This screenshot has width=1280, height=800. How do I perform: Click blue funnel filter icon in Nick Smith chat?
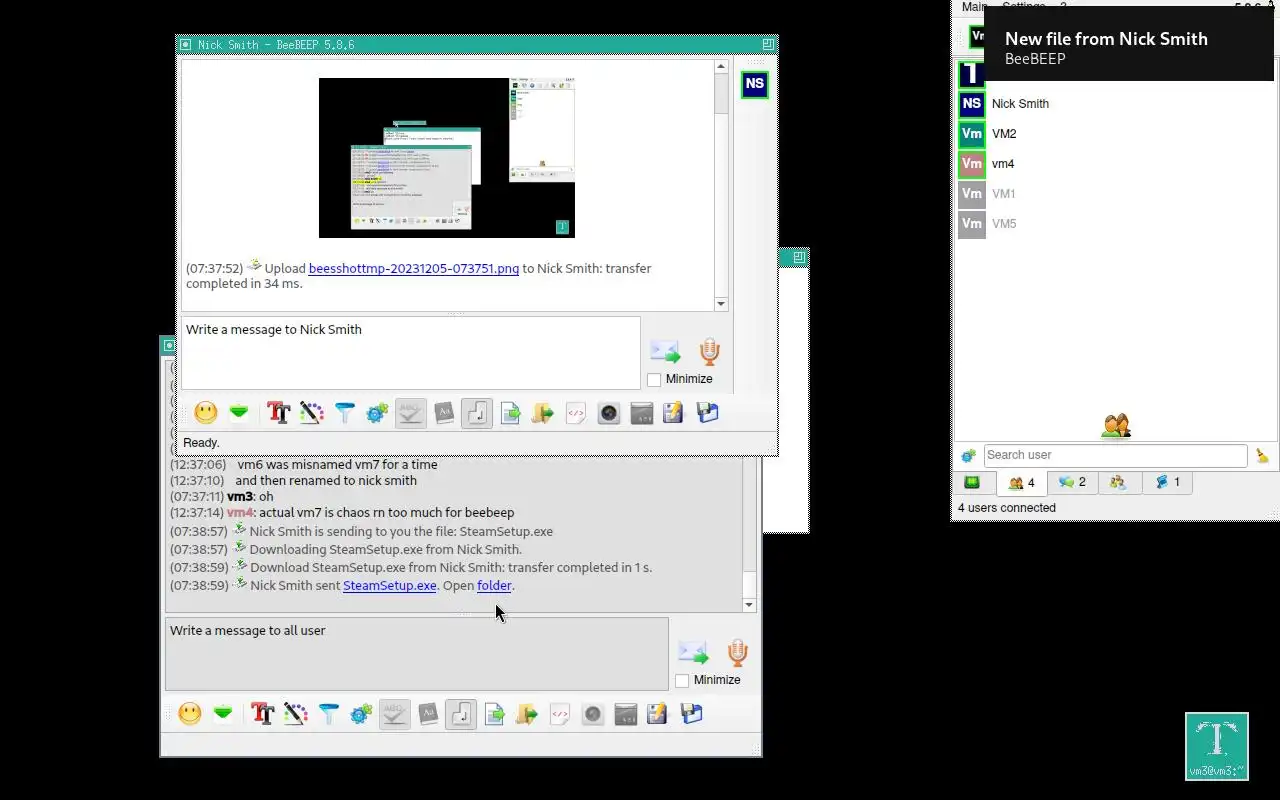coord(344,413)
